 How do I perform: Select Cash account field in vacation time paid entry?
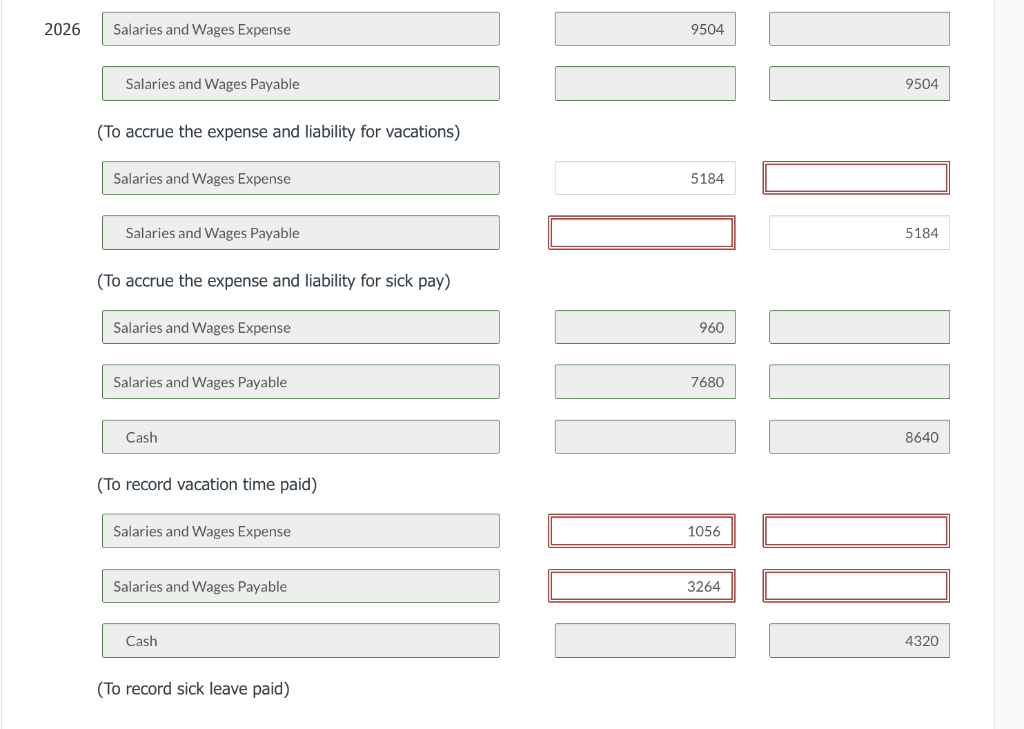300,437
